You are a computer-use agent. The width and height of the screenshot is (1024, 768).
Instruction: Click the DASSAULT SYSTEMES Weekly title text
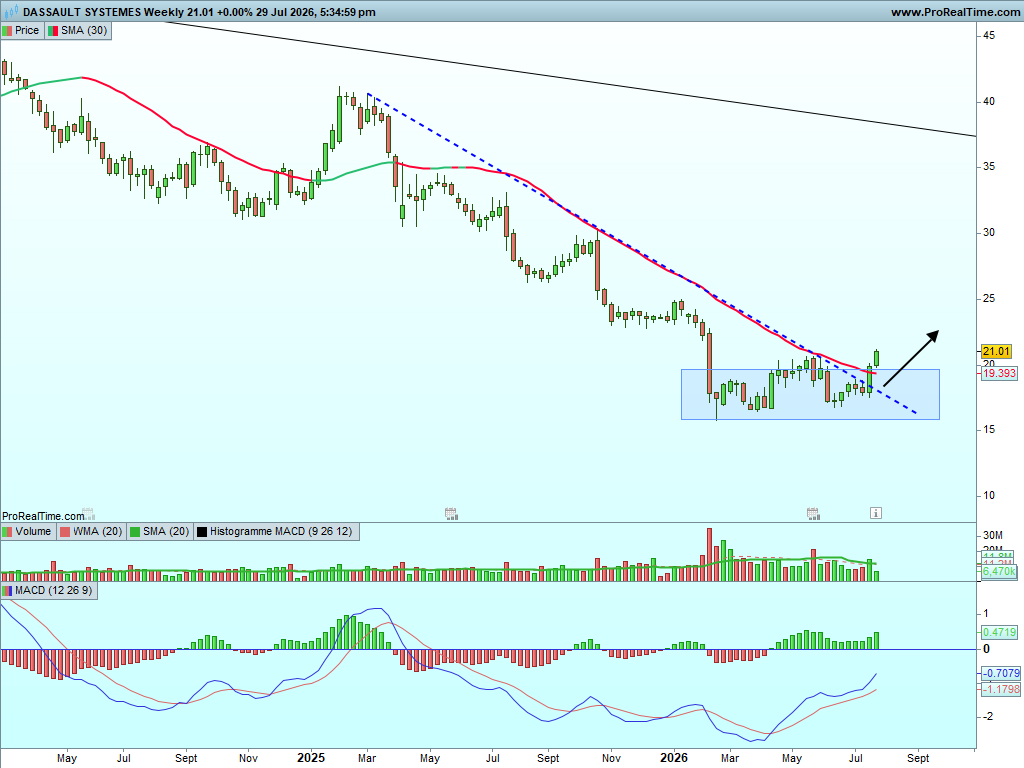[x=103, y=12]
